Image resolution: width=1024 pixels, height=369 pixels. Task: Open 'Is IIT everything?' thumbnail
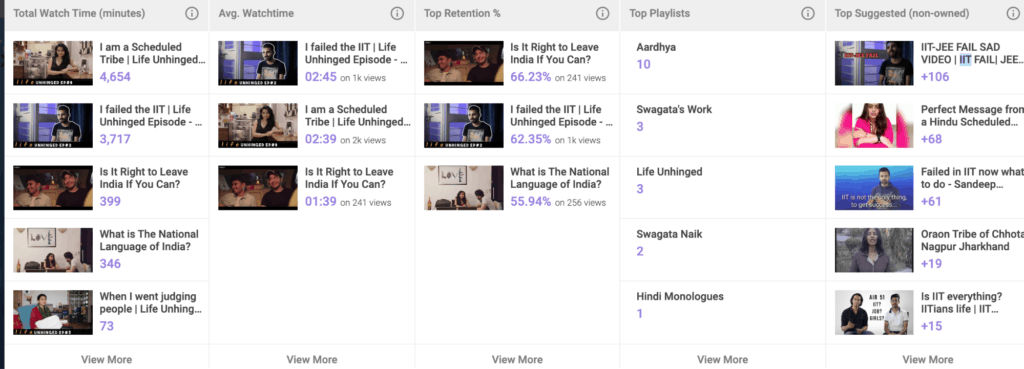point(874,312)
